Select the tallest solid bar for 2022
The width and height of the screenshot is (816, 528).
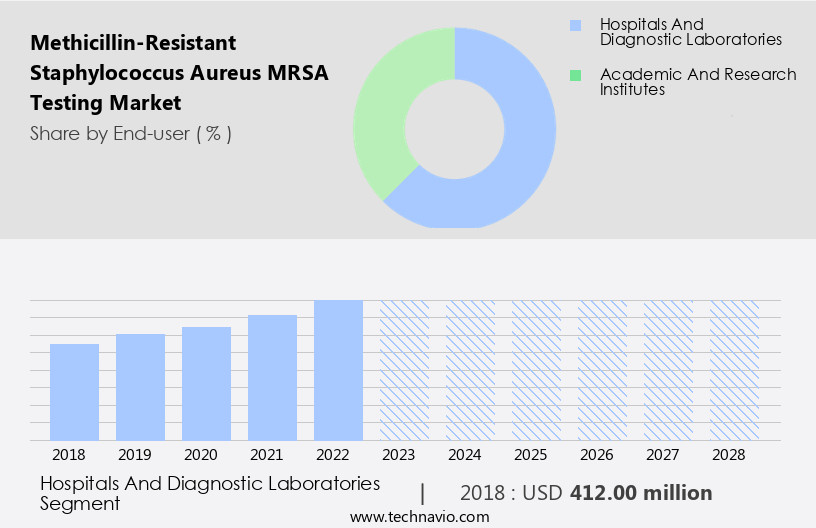pyautogui.click(x=338, y=370)
